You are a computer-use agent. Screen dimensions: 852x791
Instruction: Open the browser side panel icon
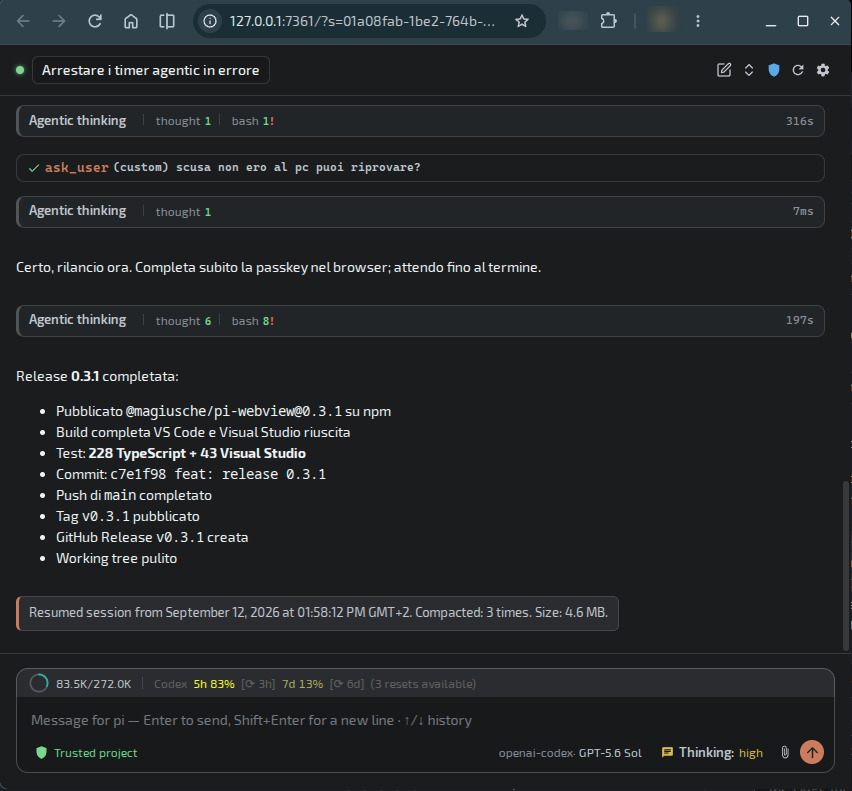167,21
